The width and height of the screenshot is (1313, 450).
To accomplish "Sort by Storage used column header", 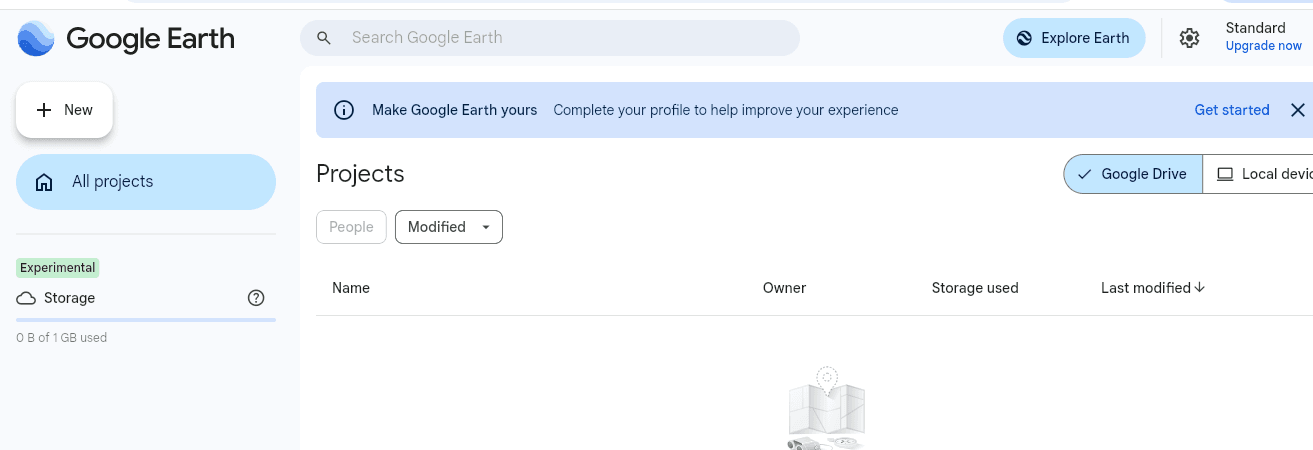I will click(975, 288).
